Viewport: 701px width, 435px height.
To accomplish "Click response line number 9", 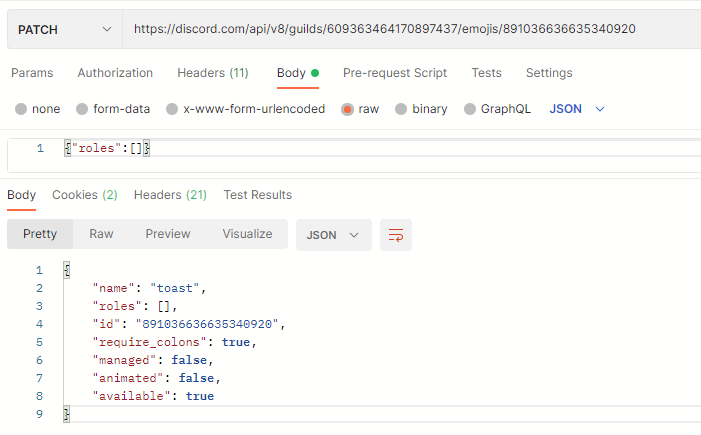I will click(39, 414).
